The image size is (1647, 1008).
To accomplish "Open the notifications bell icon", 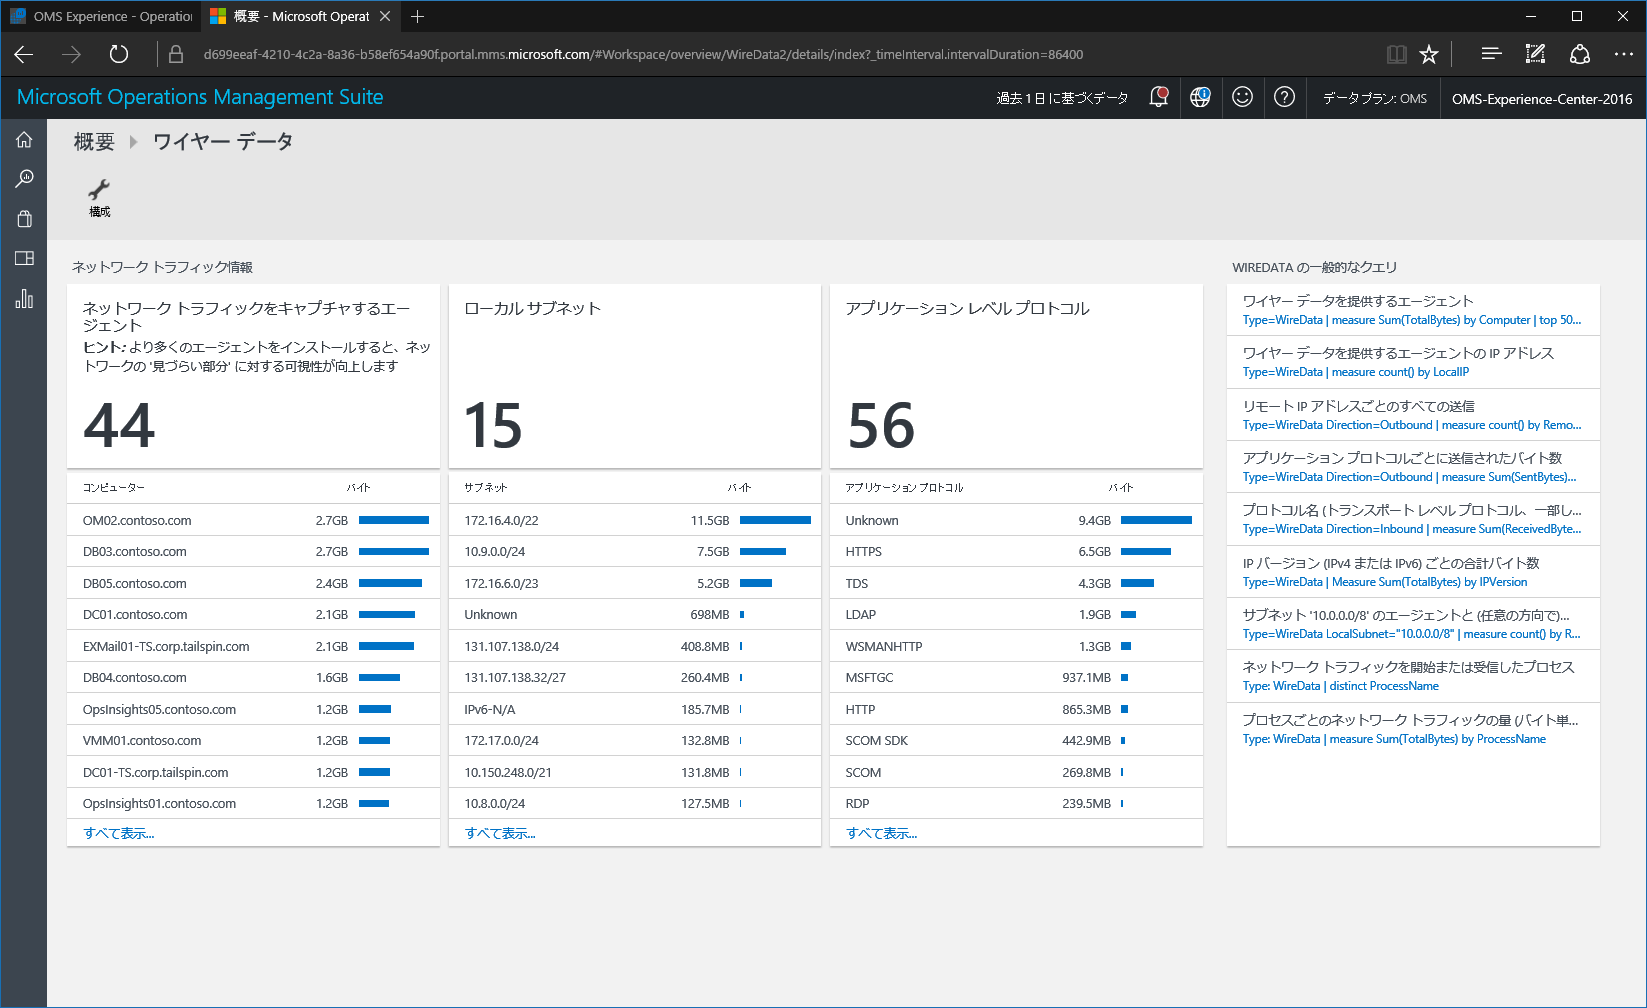I will click(x=1158, y=97).
